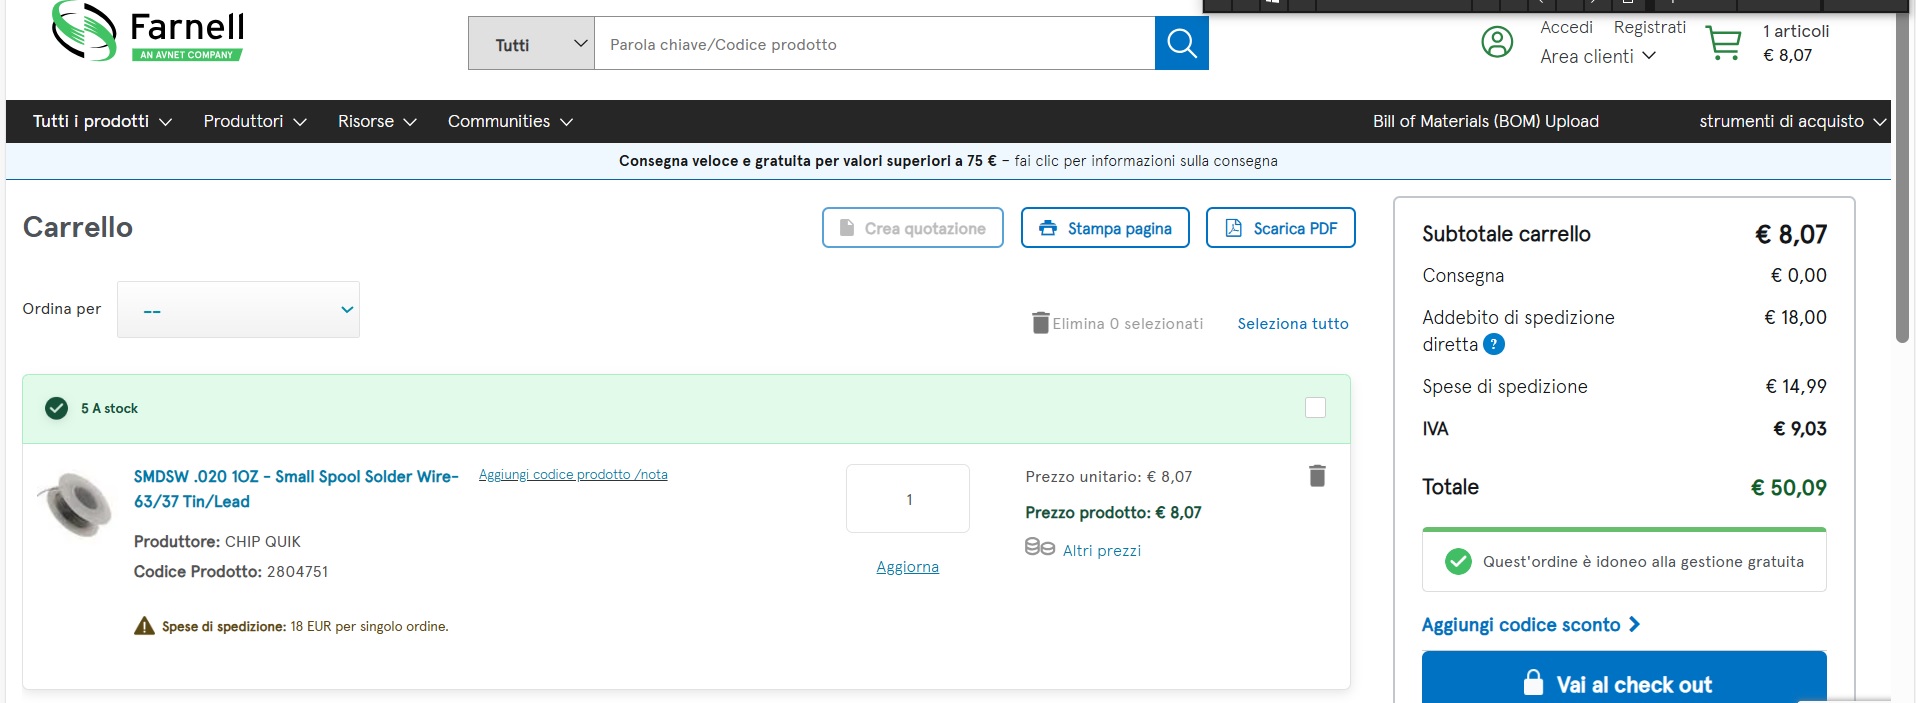Click the green checkmark next to 5 A stock
This screenshot has height=703, width=1916.
pyautogui.click(x=57, y=408)
